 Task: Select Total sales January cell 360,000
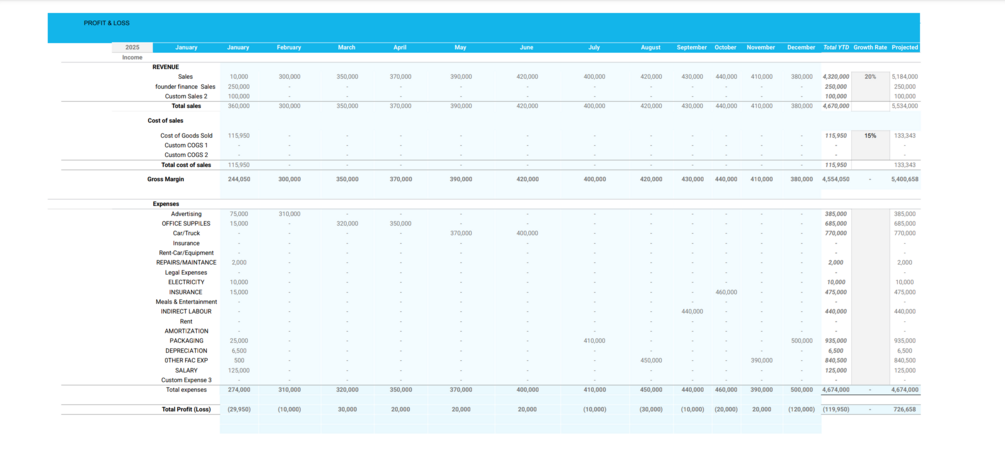pyautogui.click(x=238, y=106)
